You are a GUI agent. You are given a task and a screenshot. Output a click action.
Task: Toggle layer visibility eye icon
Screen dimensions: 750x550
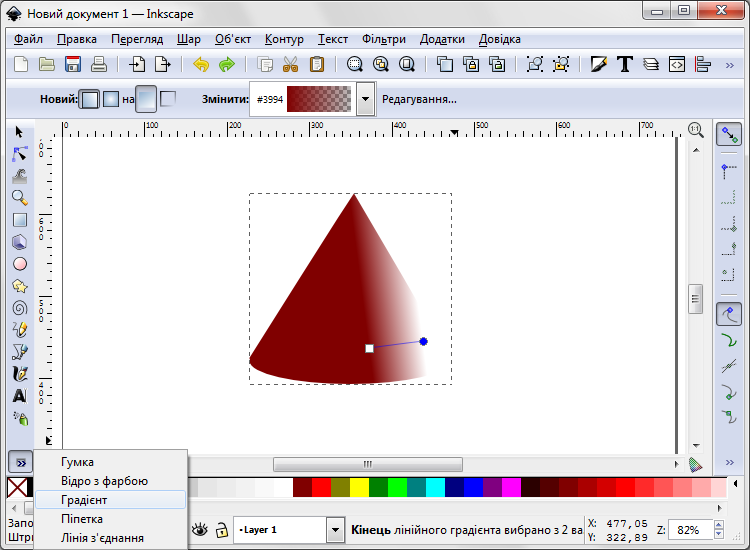(200, 530)
